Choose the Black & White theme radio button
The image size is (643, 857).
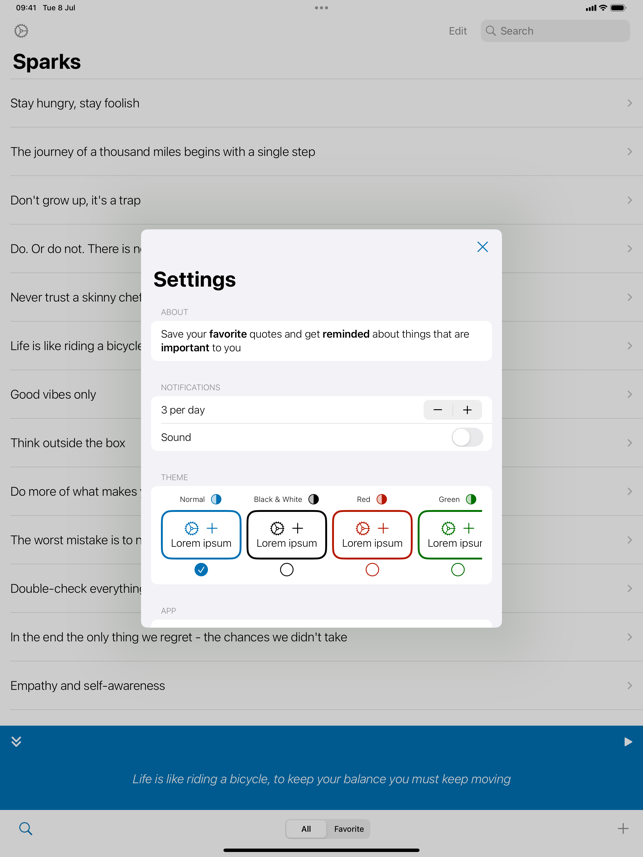point(287,570)
